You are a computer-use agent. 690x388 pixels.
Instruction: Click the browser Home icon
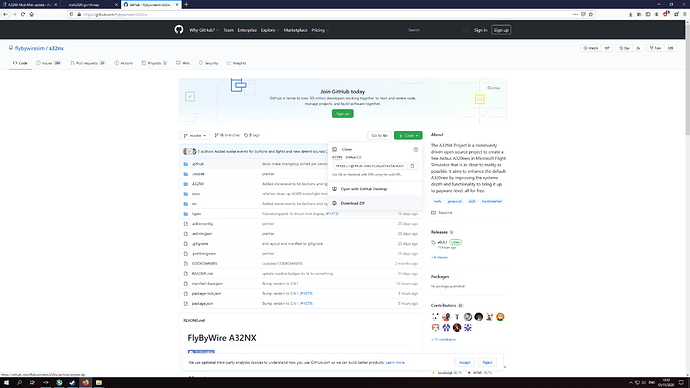[x=32, y=14]
